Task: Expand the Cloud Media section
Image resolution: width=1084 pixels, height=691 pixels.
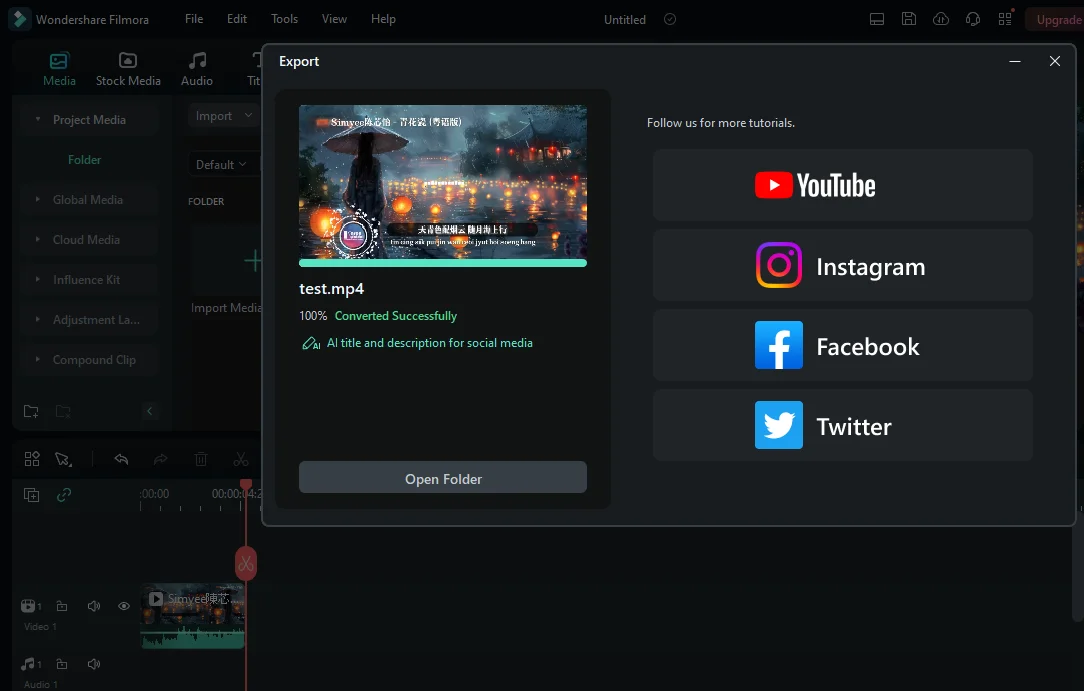Action: [x=86, y=240]
